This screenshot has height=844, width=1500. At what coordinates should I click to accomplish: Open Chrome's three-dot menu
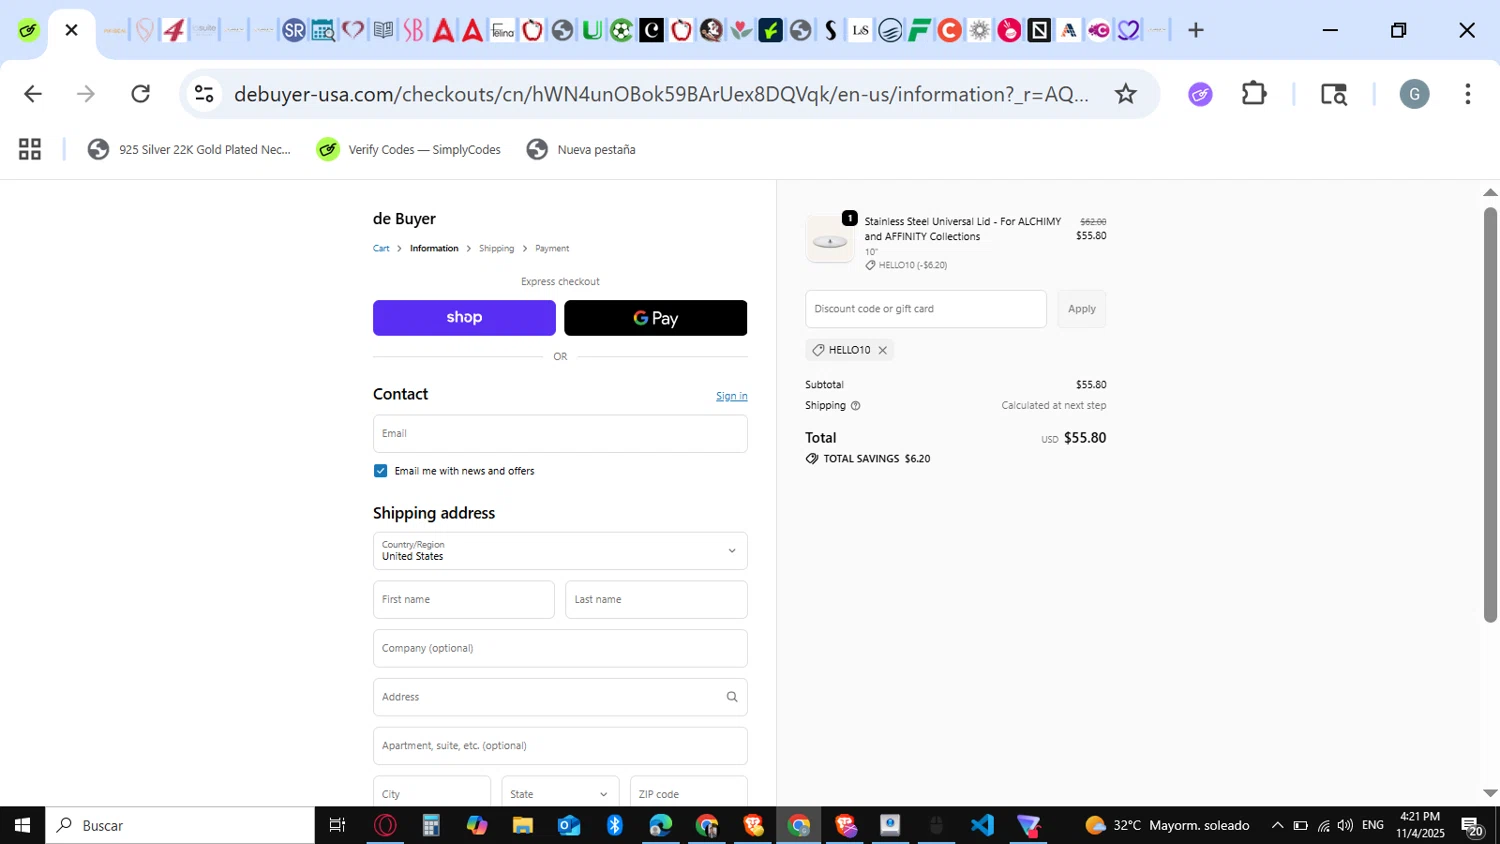click(1467, 94)
